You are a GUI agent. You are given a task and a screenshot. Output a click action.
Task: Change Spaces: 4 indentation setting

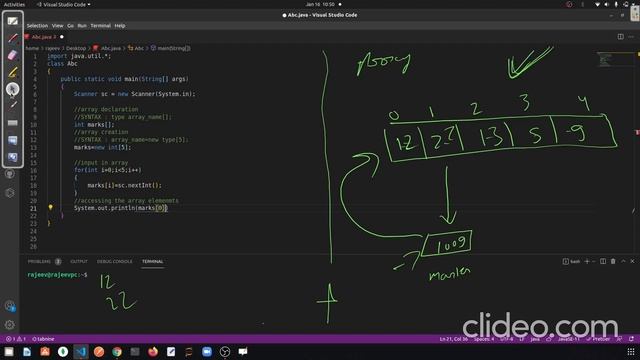484,339
